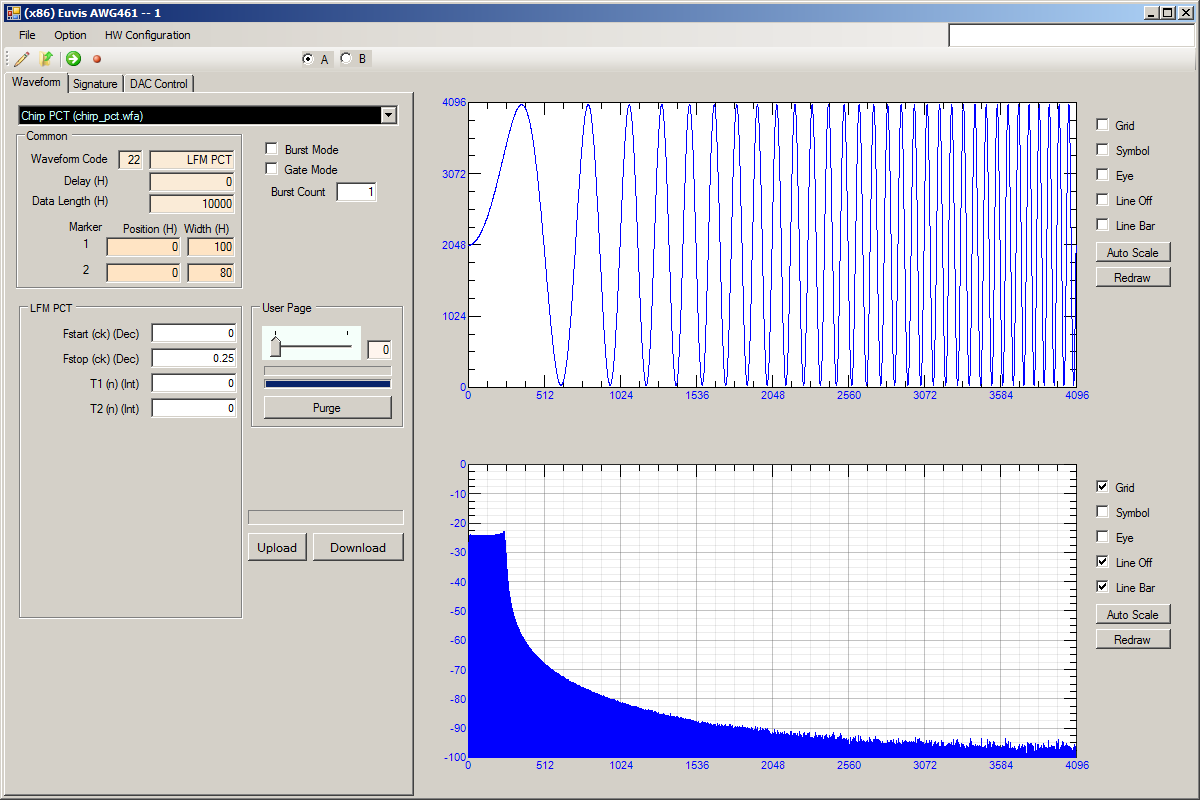Click the red dot stop icon

[x=97, y=59]
